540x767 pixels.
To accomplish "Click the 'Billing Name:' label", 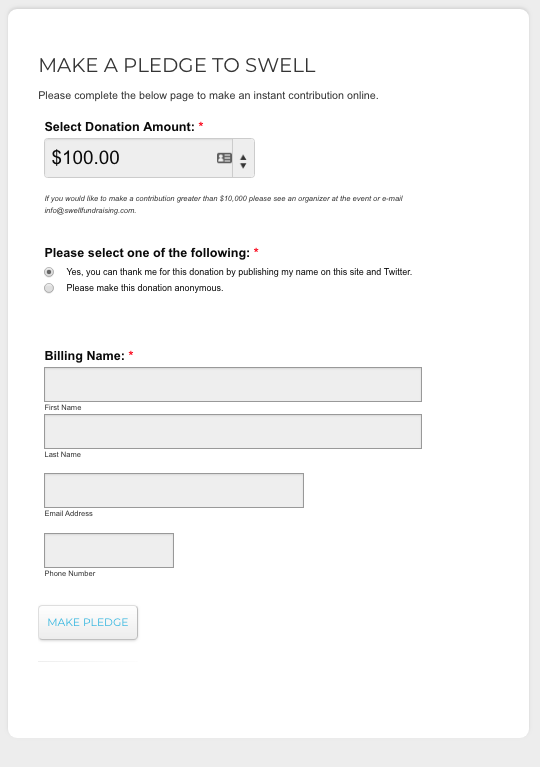I will coord(85,356).
